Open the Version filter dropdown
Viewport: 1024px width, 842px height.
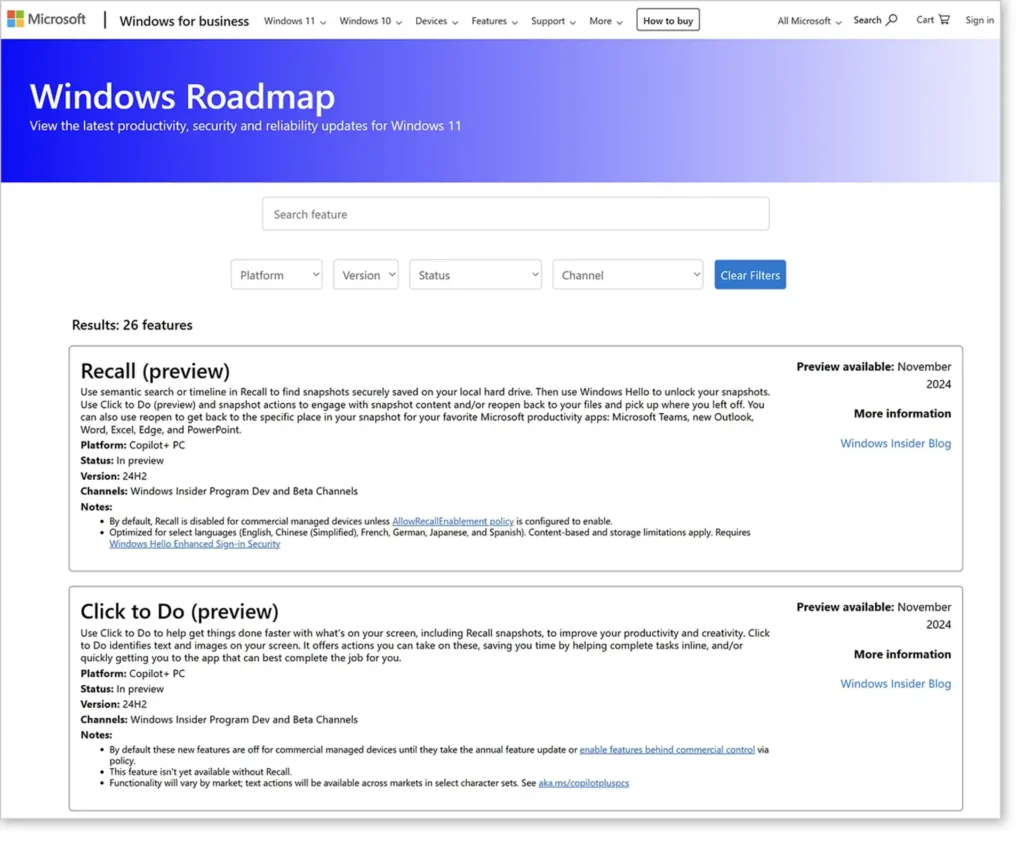366,275
